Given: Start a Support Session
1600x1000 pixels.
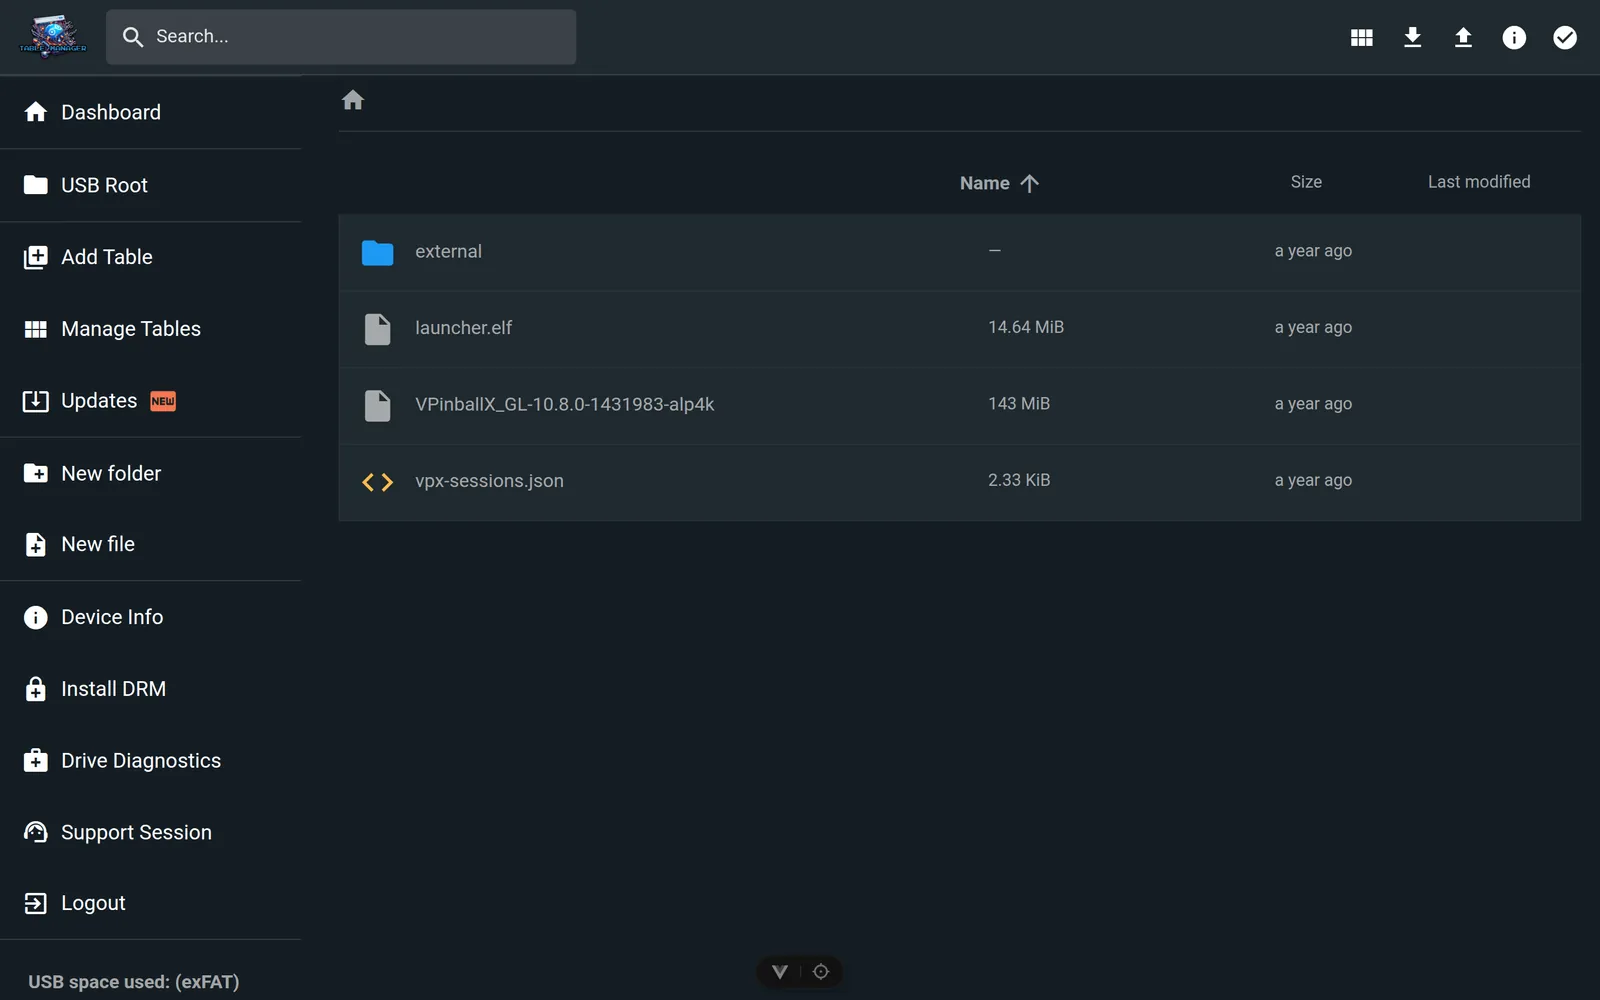Looking at the screenshot, I should coord(150,833).
